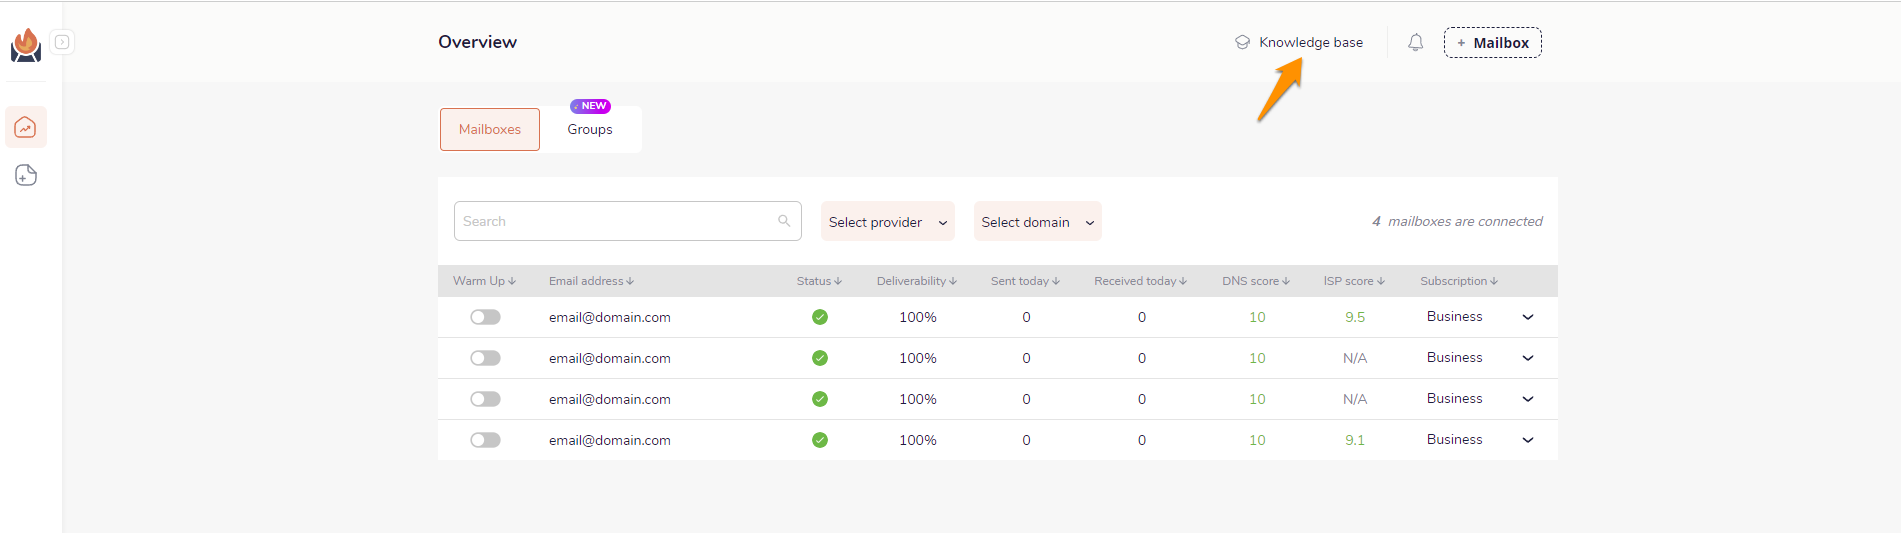Click the search magnifier icon
Screen dimensions: 1901x533
pos(784,221)
